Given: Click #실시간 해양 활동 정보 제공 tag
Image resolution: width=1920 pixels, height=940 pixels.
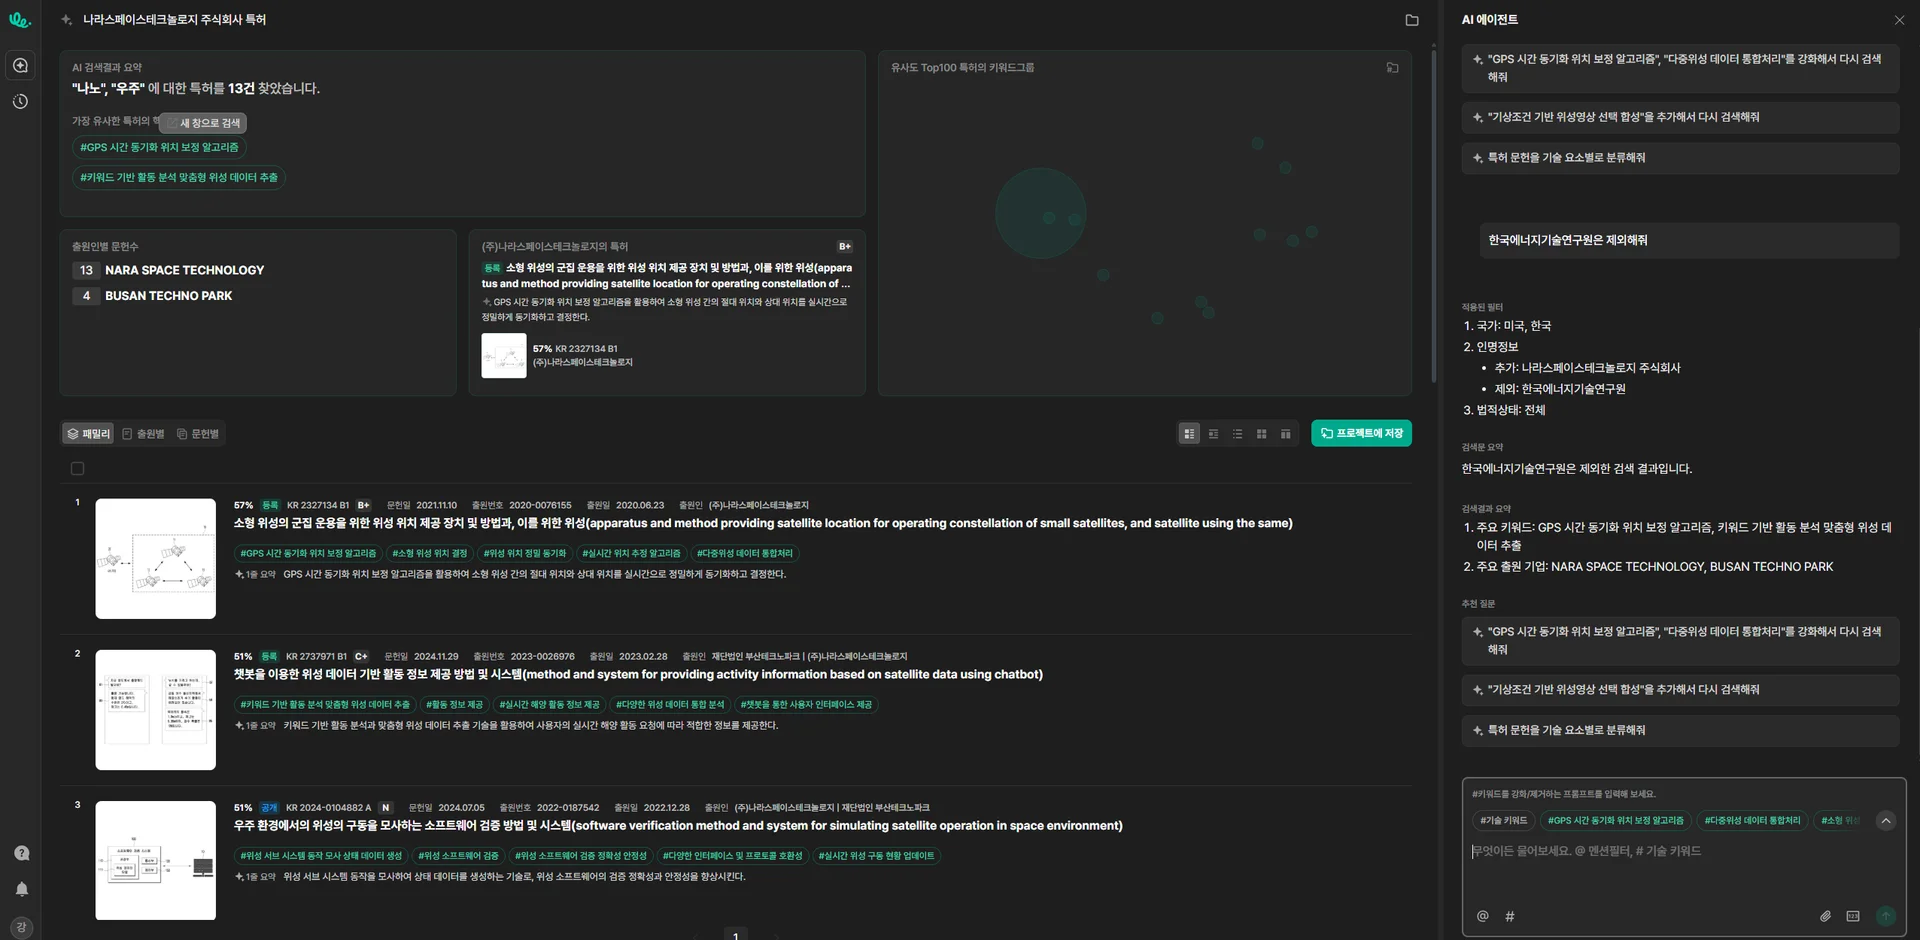Looking at the screenshot, I should (549, 705).
